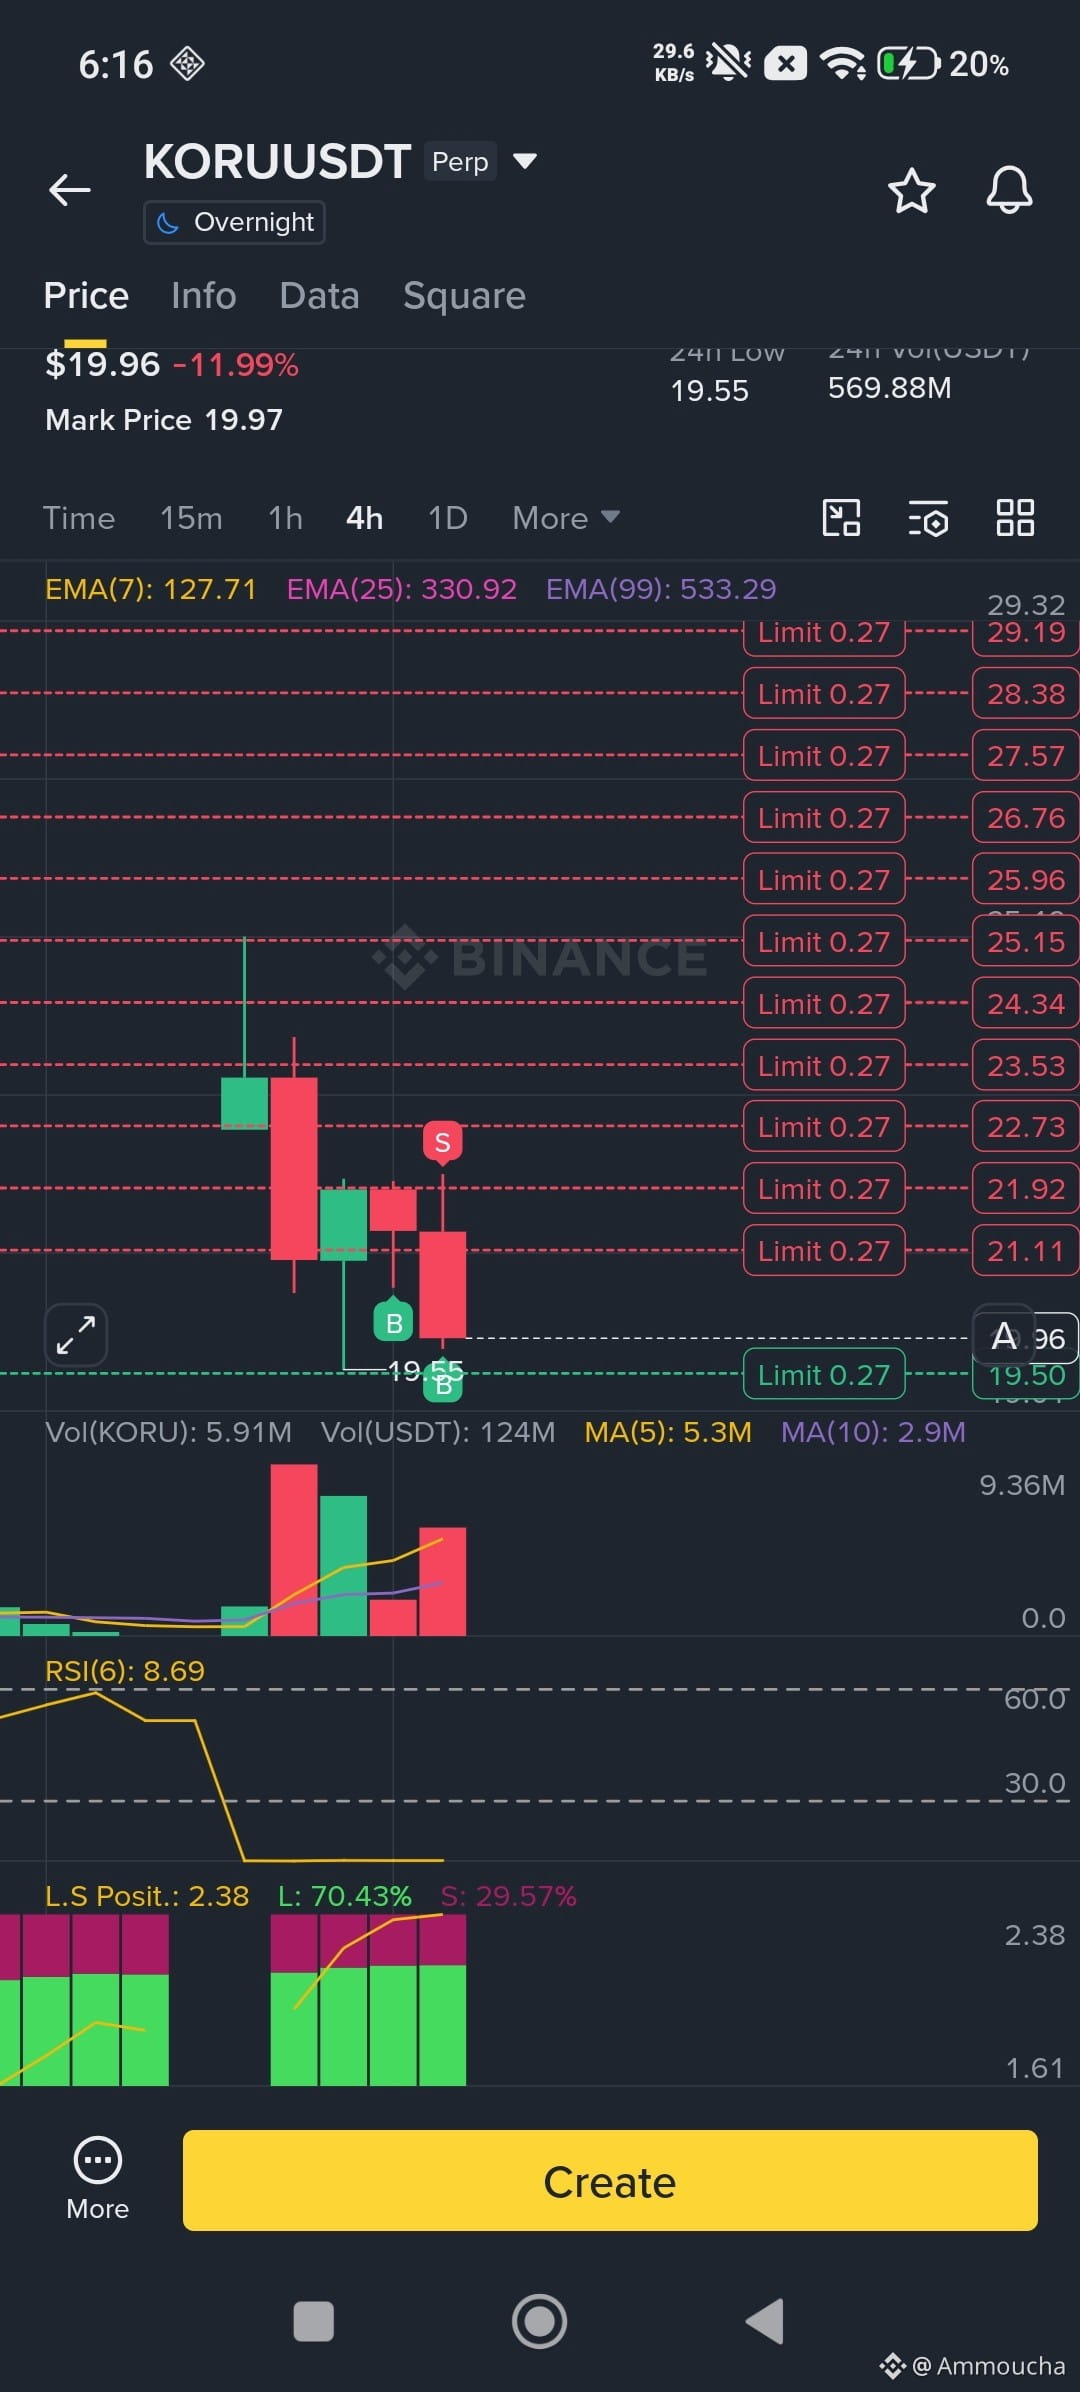Add KORUUSDT to favorites with star icon

pyautogui.click(x=911, y=190)
